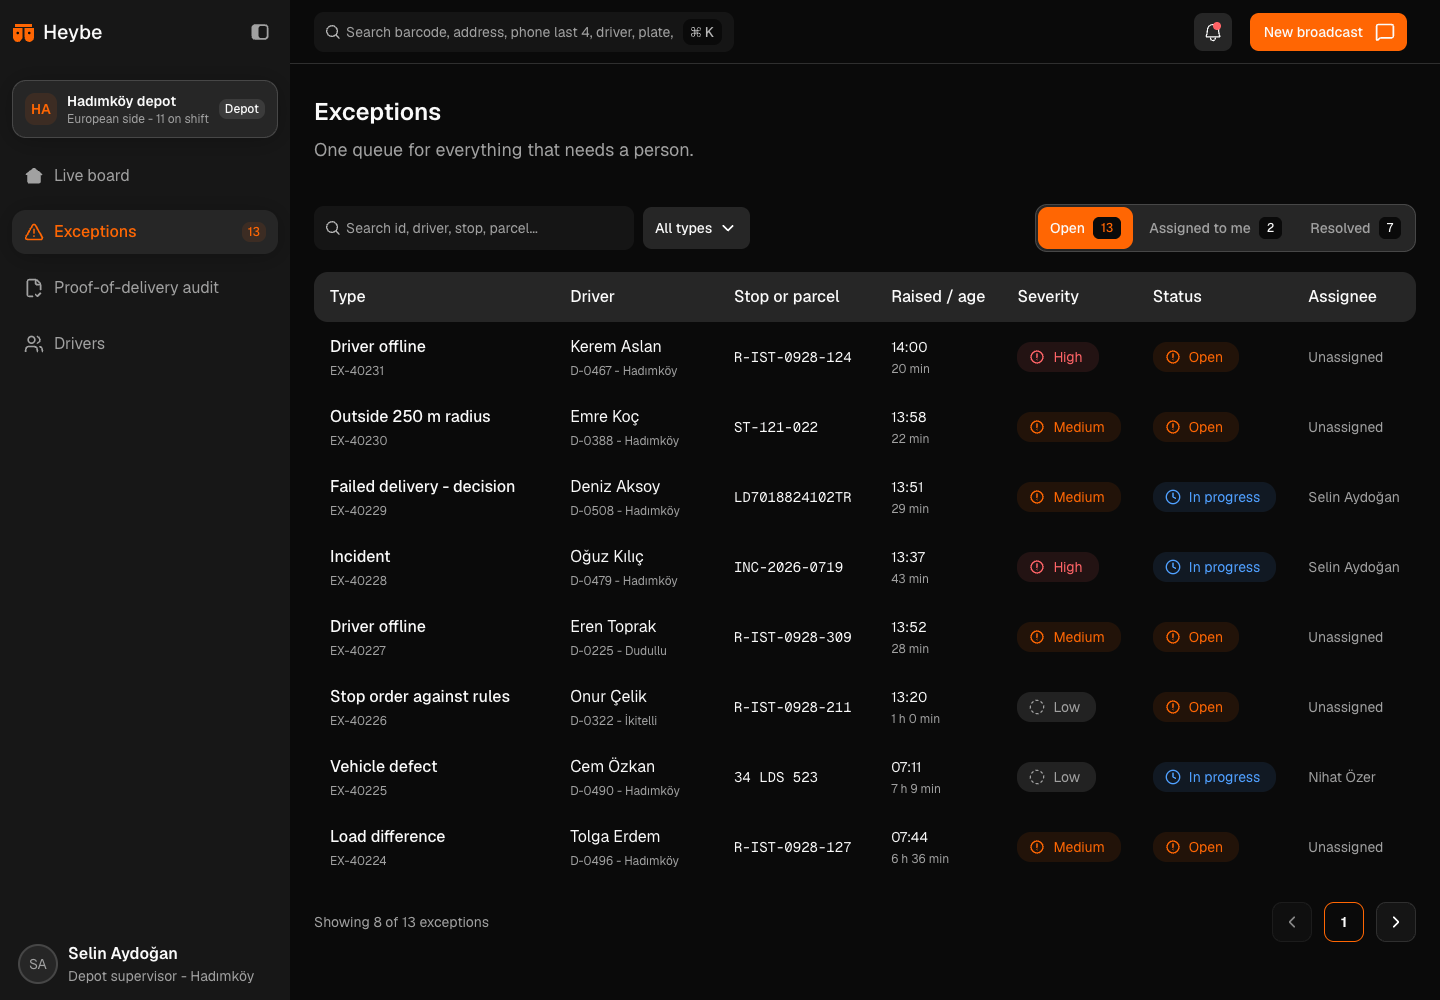The height and width of the screenshot is (1000, 1440).
Task: Switch to the Resolved tab
Action: [x=1355, y=228]
